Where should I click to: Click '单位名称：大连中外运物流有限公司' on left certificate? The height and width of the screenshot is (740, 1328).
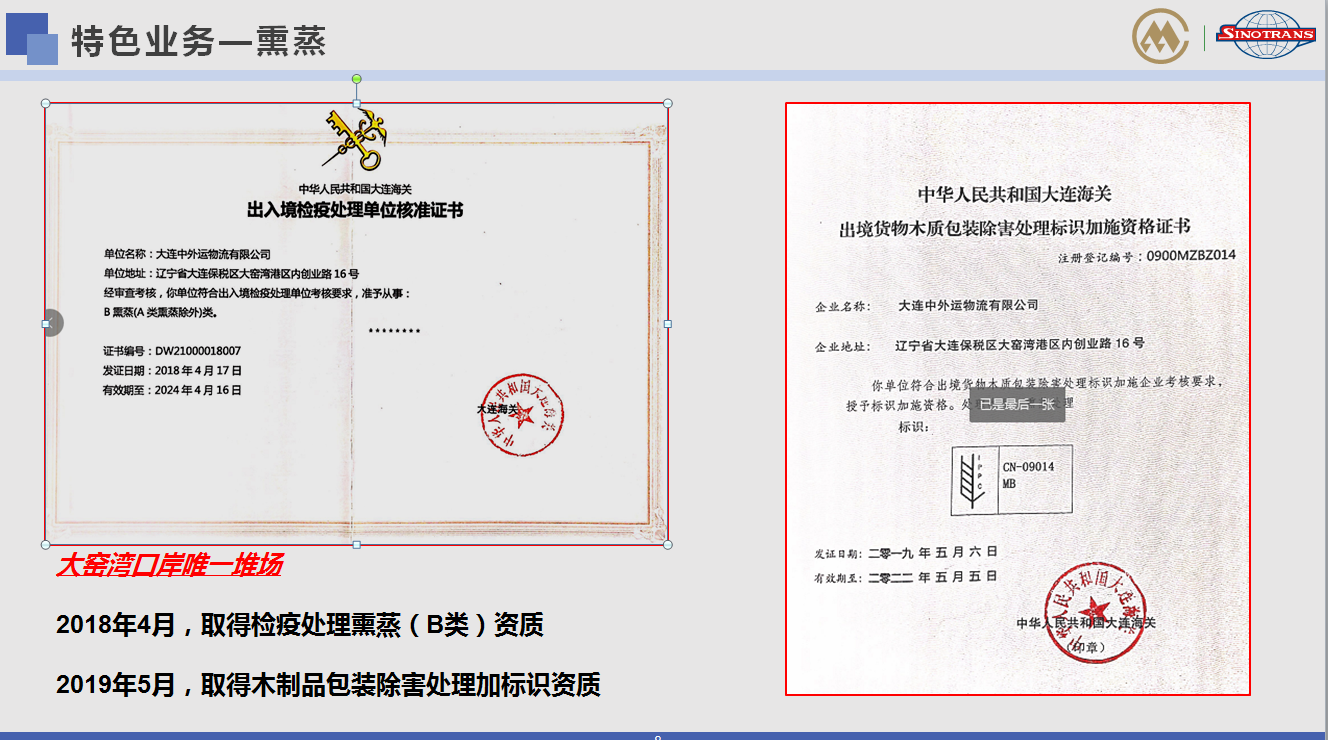[x=187, y=254]
